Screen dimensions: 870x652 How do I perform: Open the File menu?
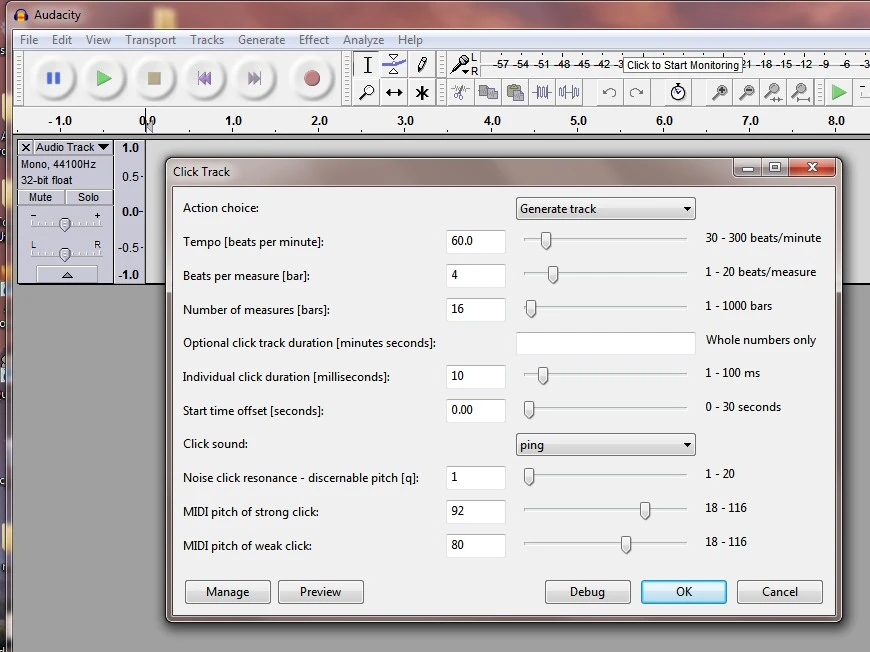(29, 40)
